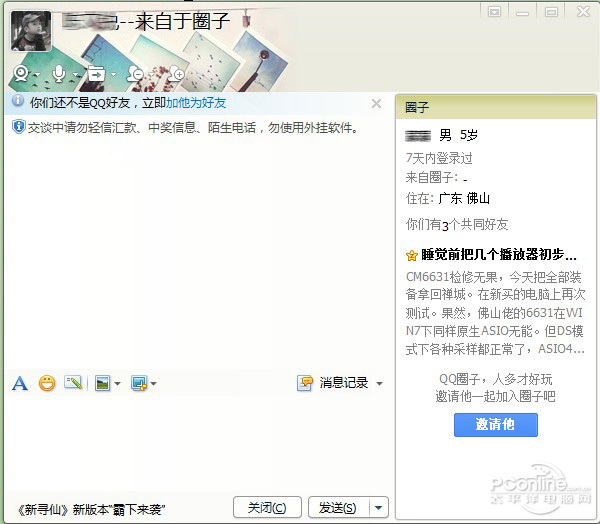Viewport: 600px width, 524px height.
Task: Click the 关闭(C) button
Action: pyautogui.click(x=267, y=508)
